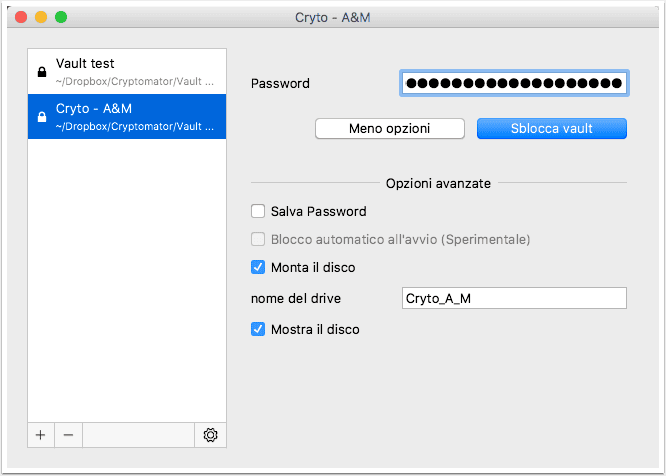
Task: Uncheck the Mostra il disco checkbox
Action: [x=258, y=329]
